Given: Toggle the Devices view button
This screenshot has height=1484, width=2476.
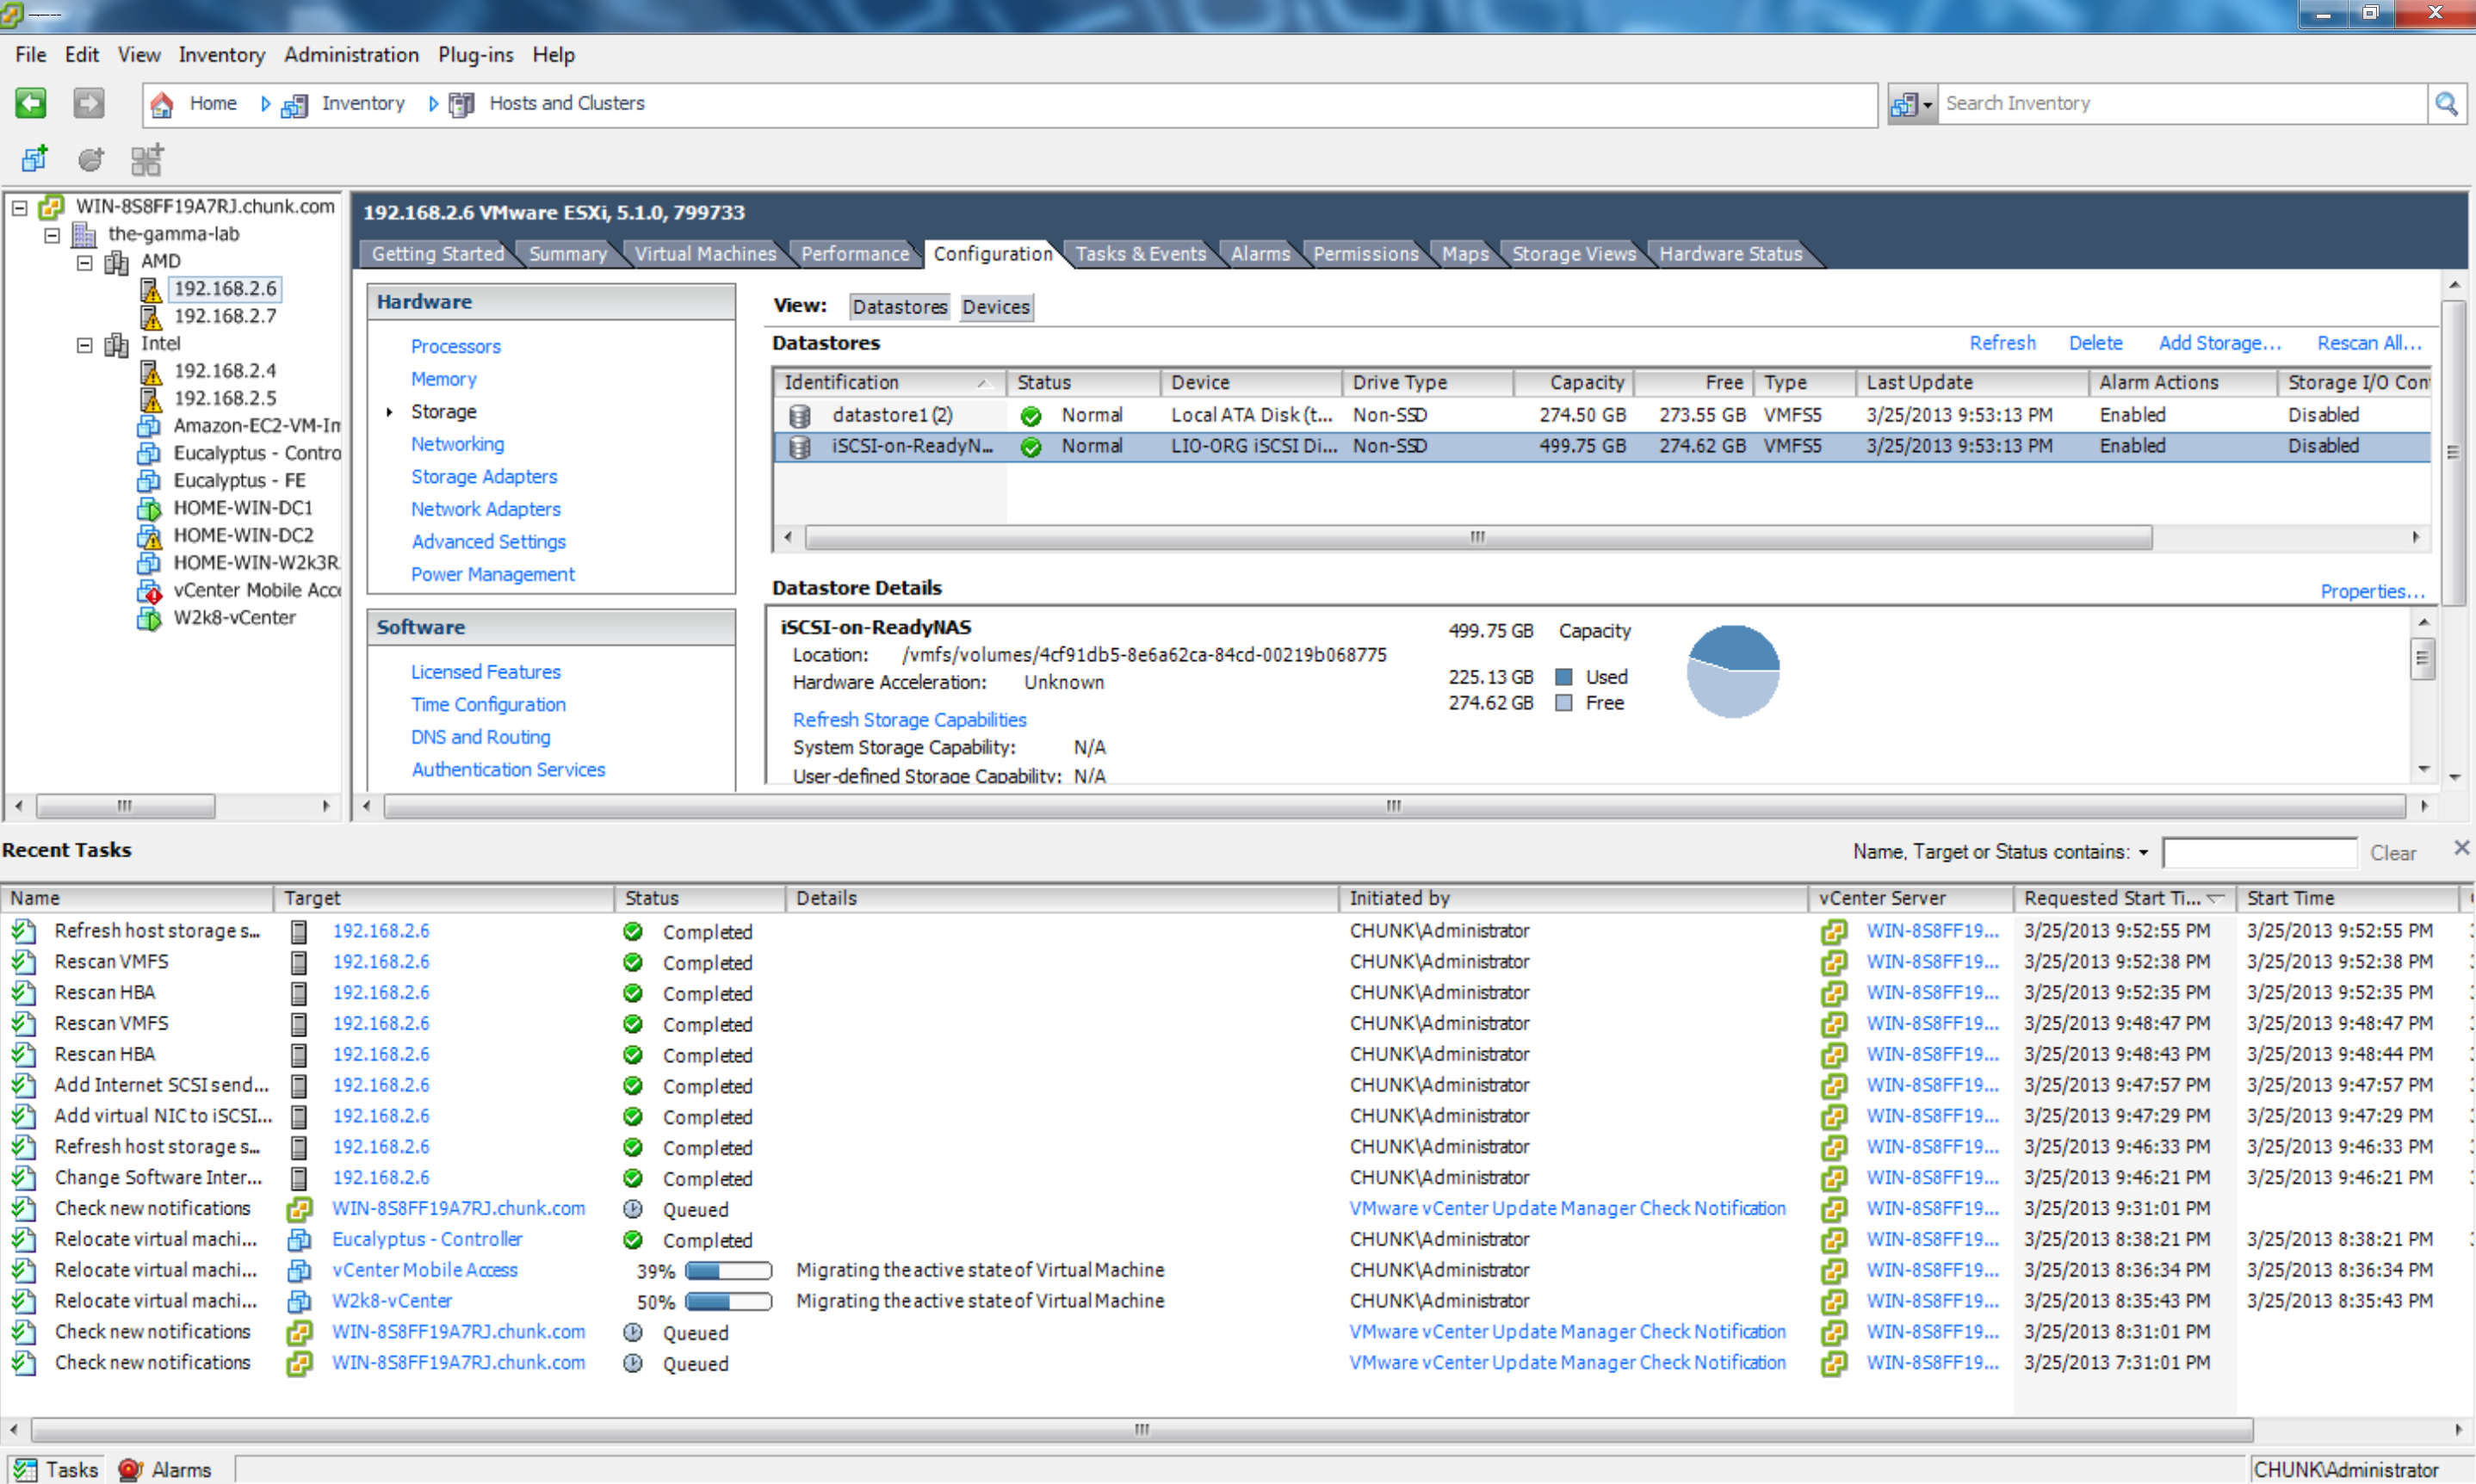Looking at the screenshot, I should (x=995, y=307).
